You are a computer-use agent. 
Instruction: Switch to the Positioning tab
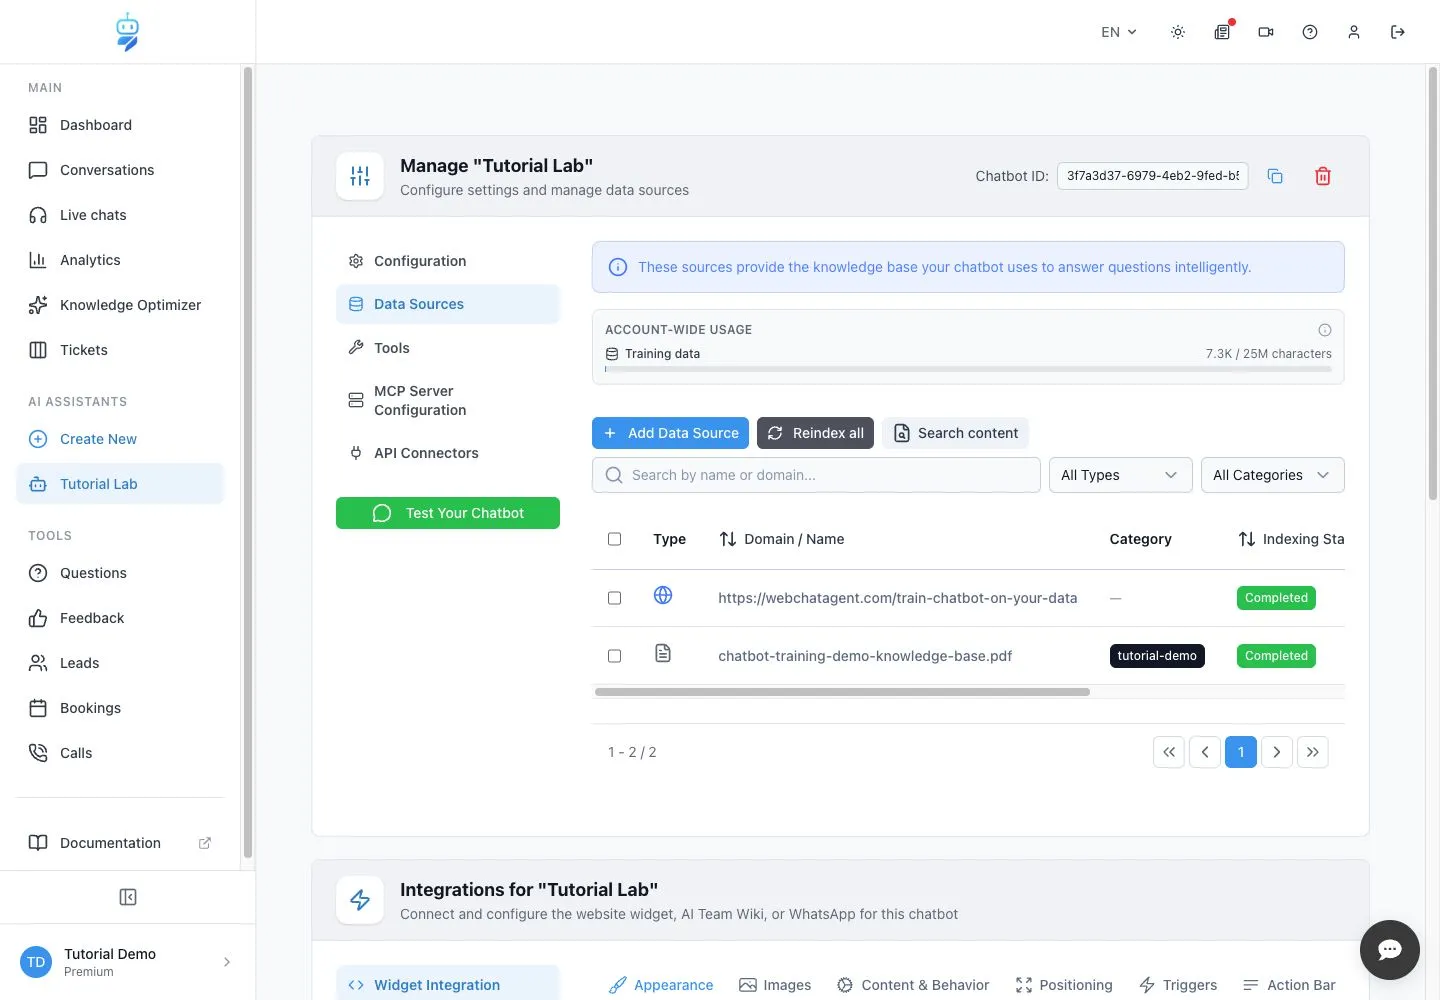[1064, 985]
